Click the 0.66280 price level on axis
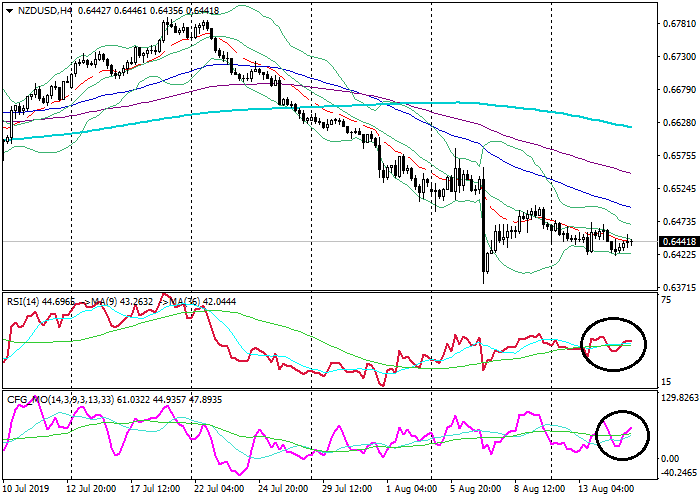This screenshot has height=500, width=700. pyautogui.click(x=678, y=122)
